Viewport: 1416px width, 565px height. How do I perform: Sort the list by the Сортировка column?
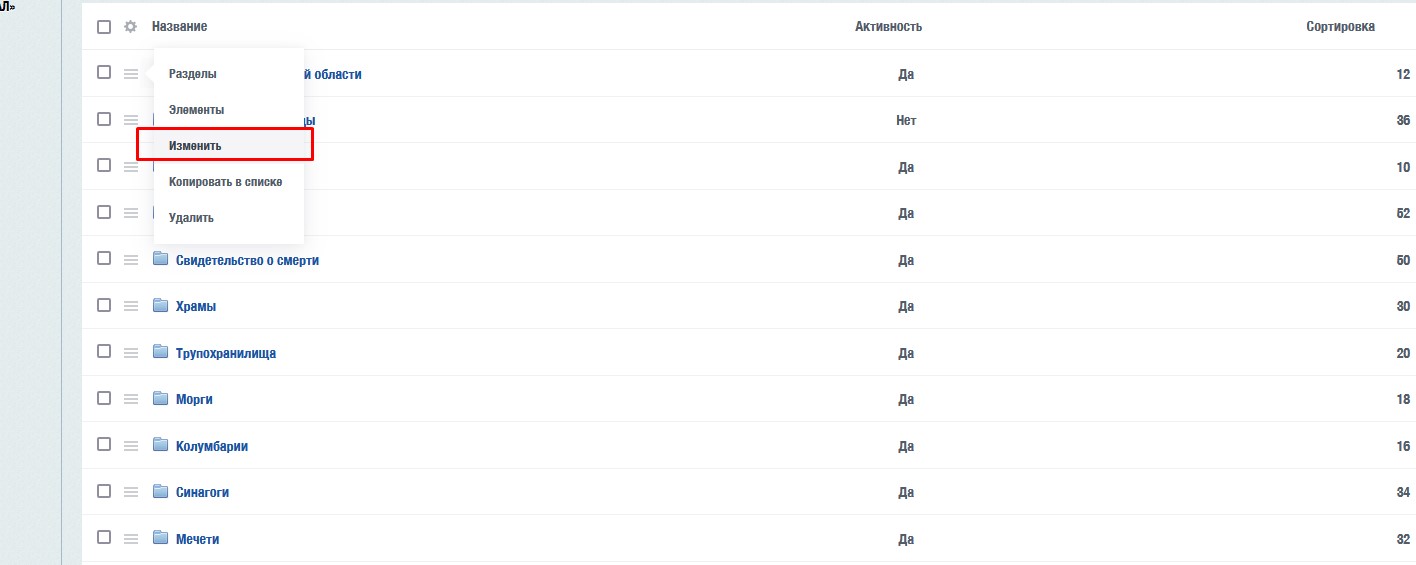[x=1340, y=27]
